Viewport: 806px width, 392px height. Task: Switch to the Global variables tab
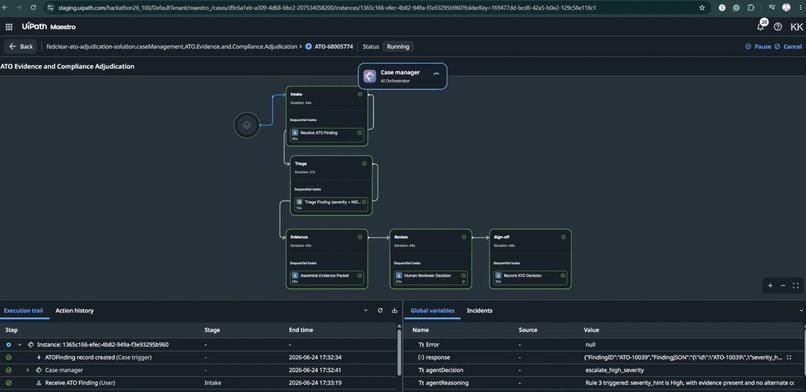coord(432,310)
